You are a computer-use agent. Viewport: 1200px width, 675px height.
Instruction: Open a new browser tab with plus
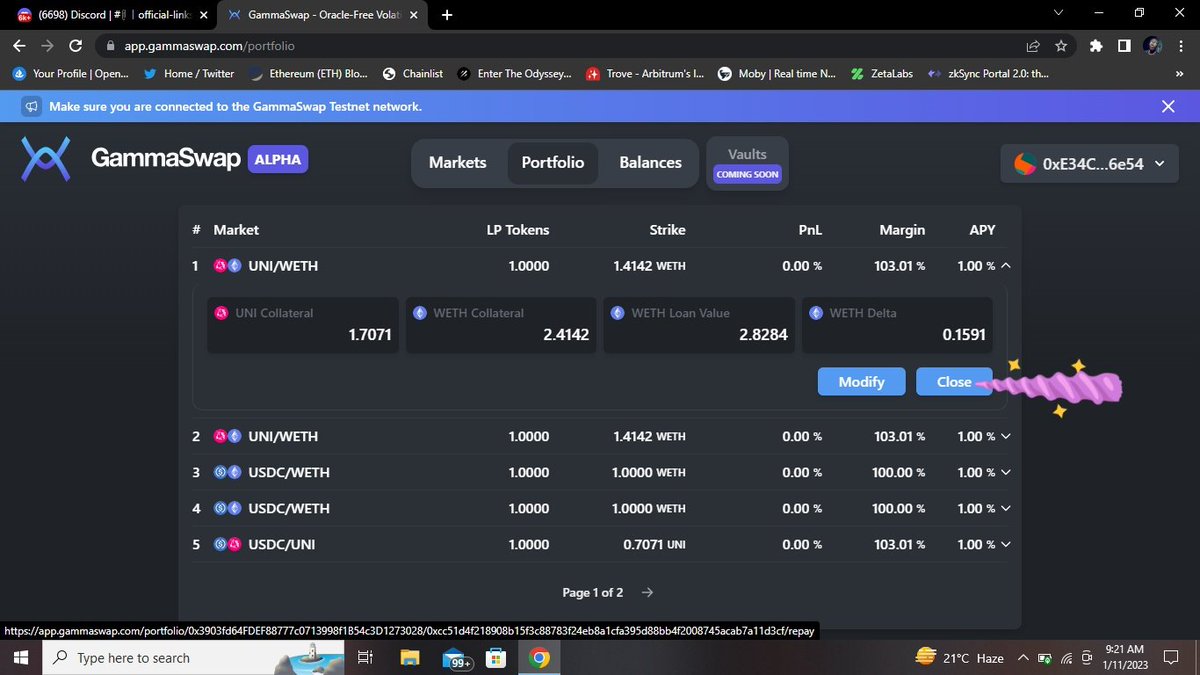[446, 15]
